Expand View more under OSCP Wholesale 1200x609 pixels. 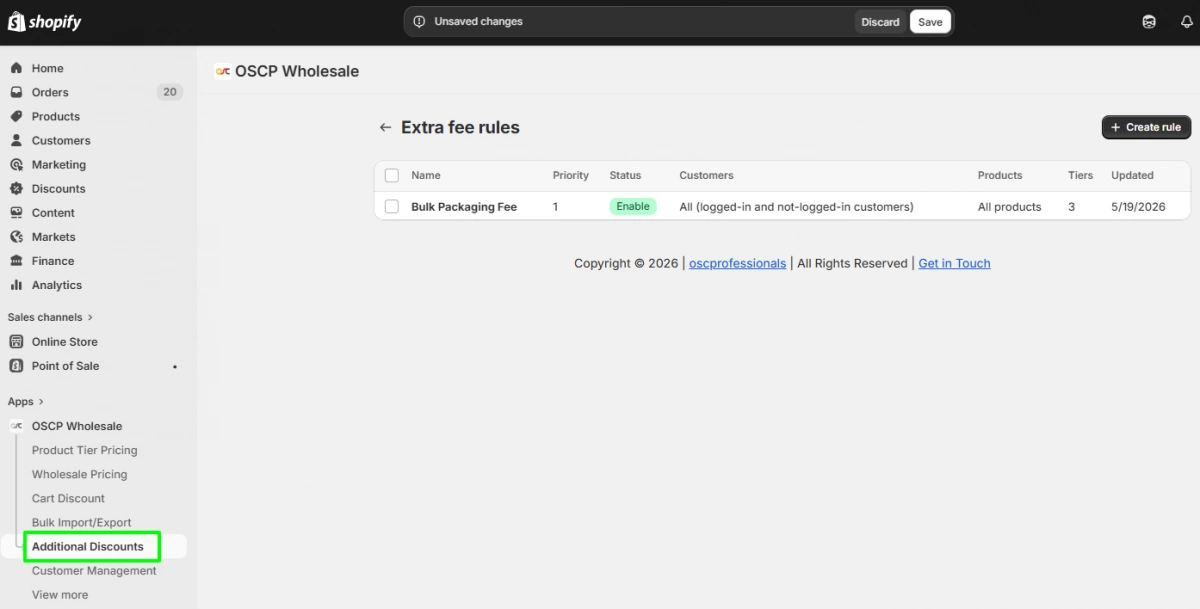coord(60,594)
